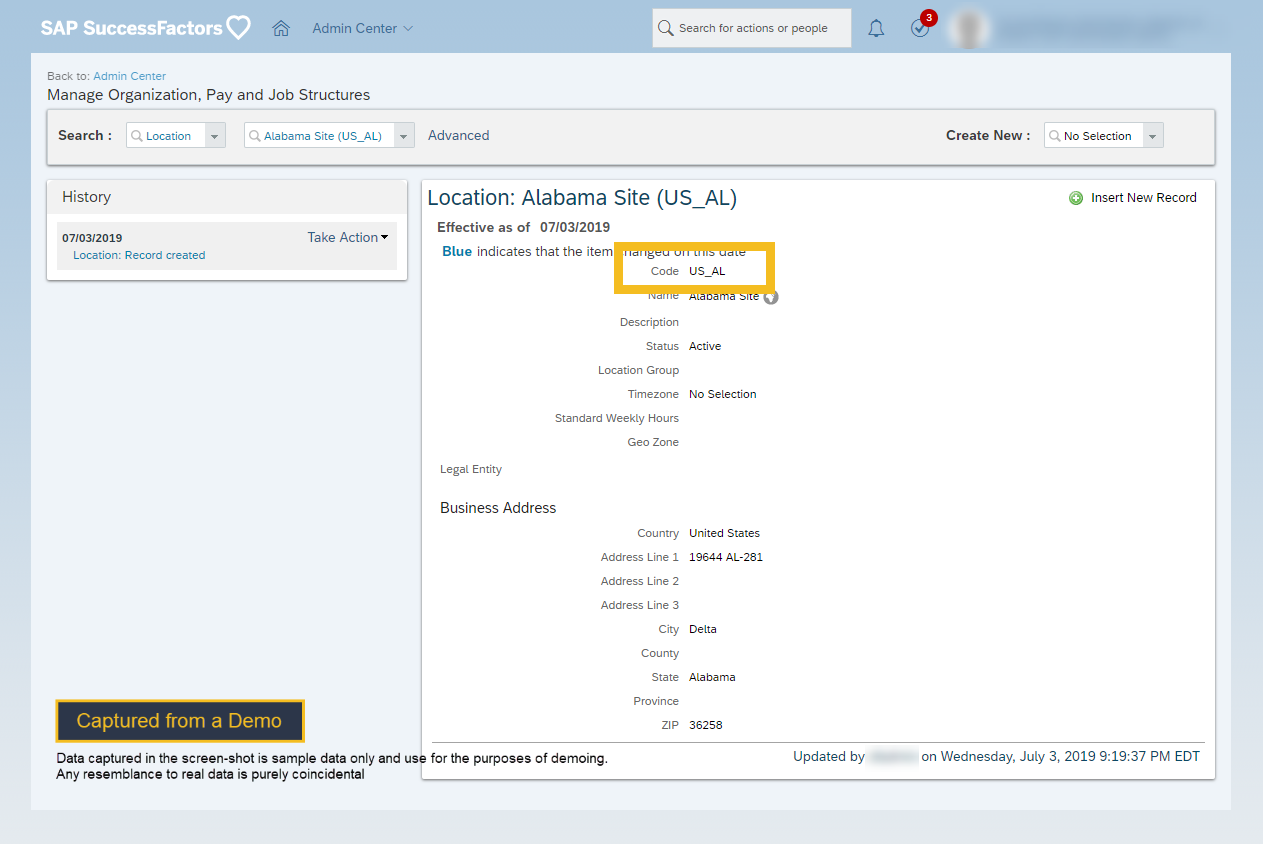
Task: Click the Timezone No Selection value
Action: point(723,394)
